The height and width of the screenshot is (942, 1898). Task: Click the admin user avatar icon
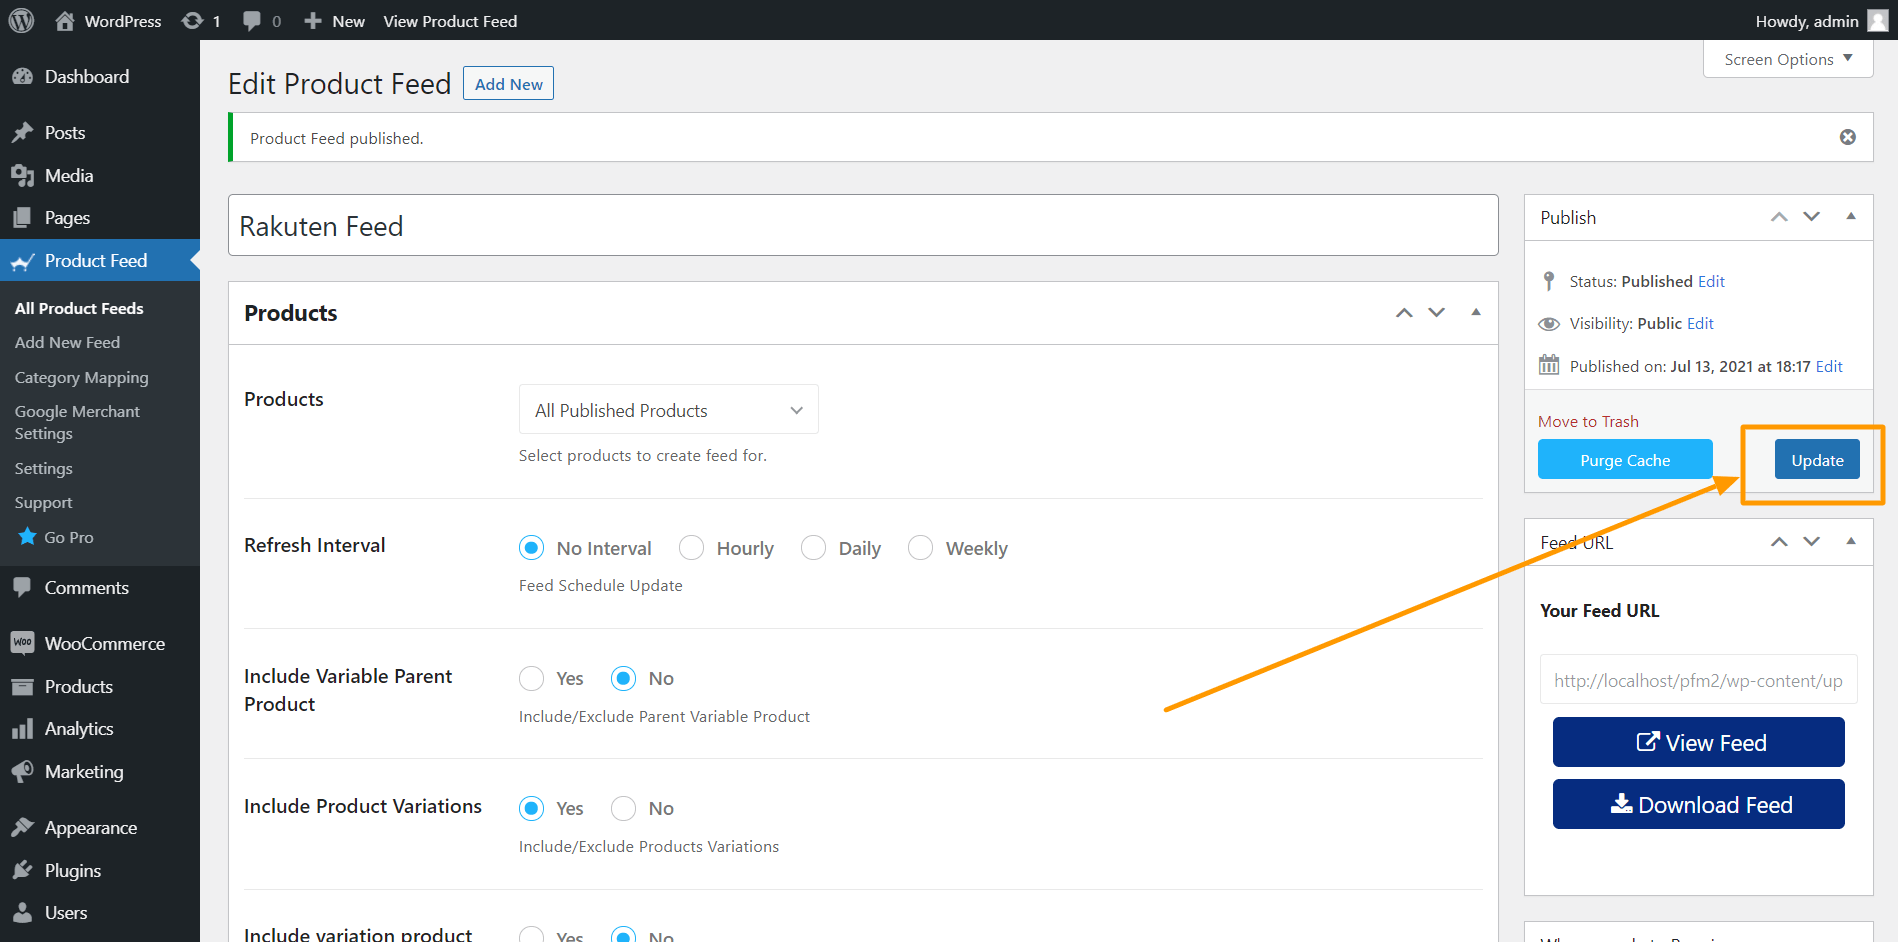(1877, 21)
